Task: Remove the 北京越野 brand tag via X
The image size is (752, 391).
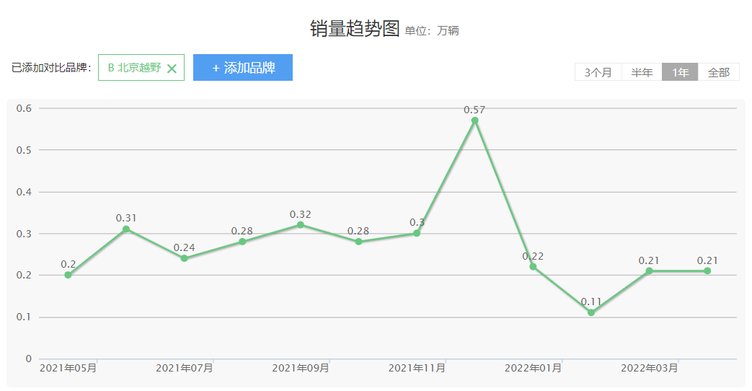Action: [172, 69]
